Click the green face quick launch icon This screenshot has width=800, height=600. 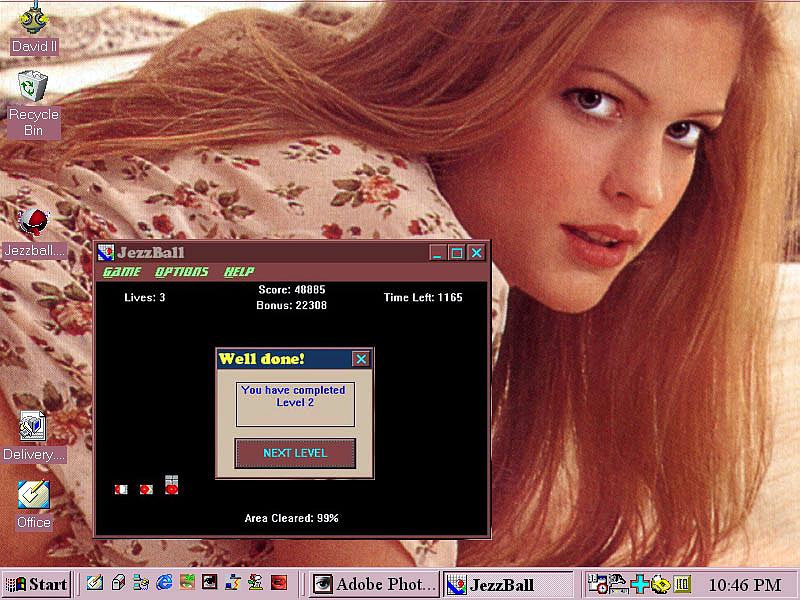[x=187, y=583]
